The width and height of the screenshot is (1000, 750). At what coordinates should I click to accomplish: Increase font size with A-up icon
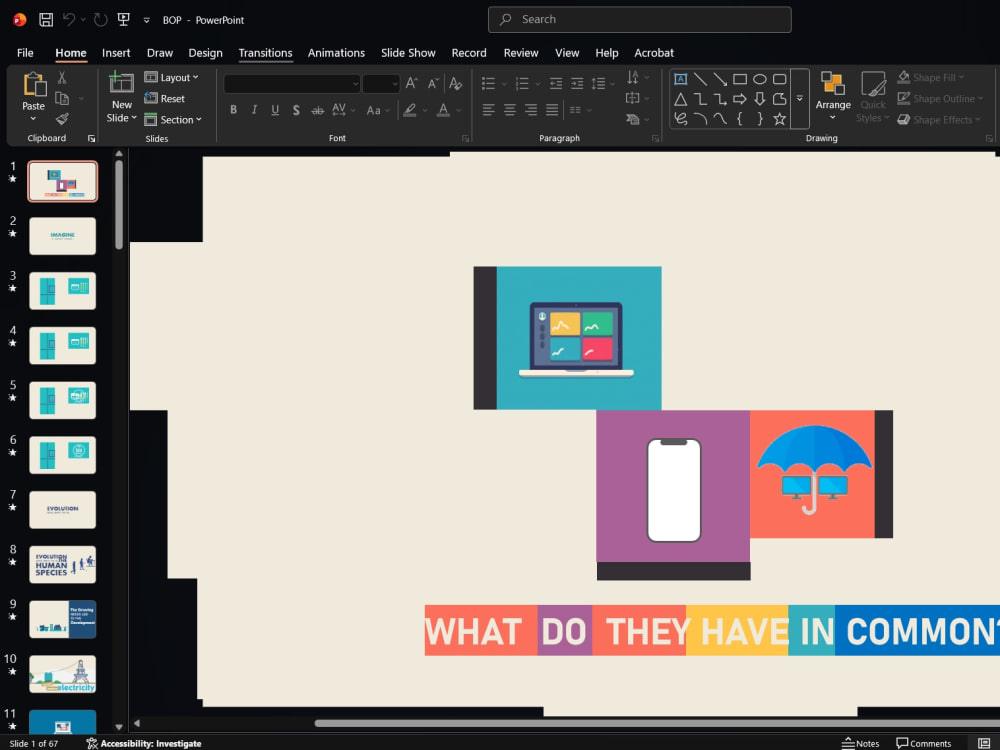pos(412,83)
